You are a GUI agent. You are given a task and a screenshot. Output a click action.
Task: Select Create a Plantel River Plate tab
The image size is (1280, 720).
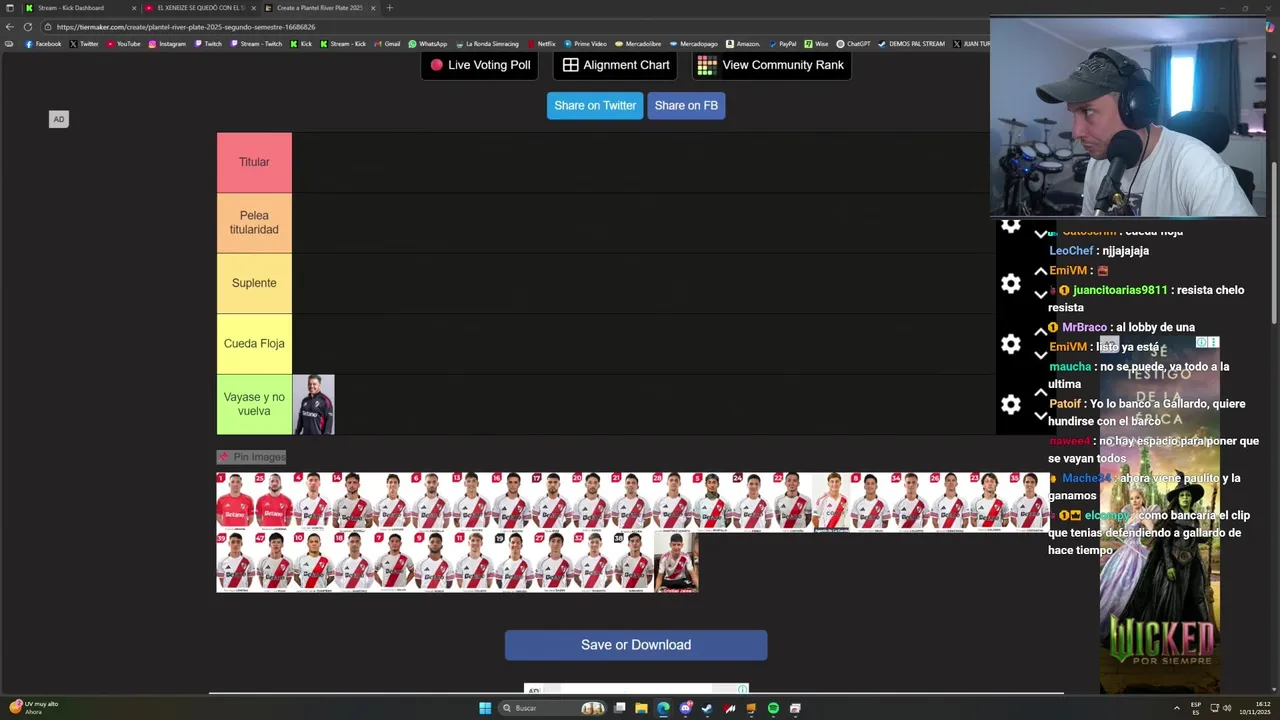coord(320,8)
